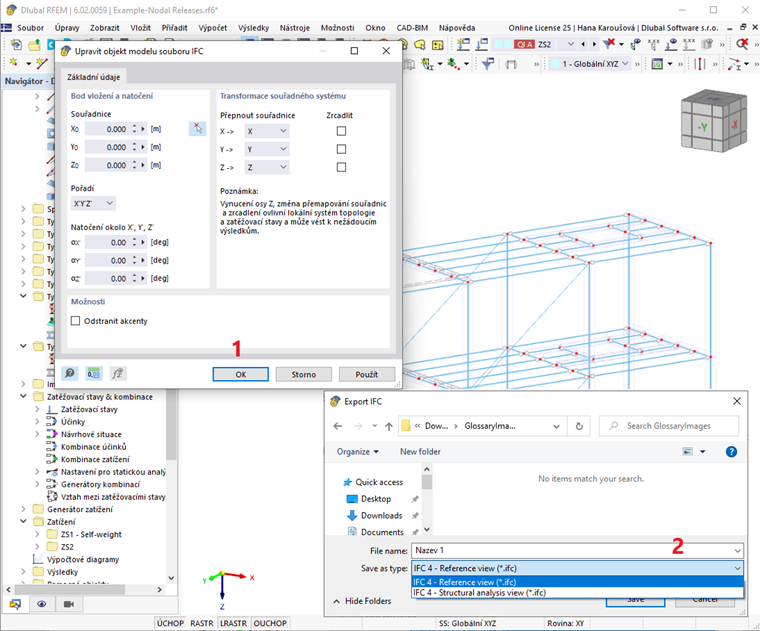Click the New Model icon in toolbar
The width and height of the screenshot is (760, 631).
pyautogui.click(x=16, y=46)
